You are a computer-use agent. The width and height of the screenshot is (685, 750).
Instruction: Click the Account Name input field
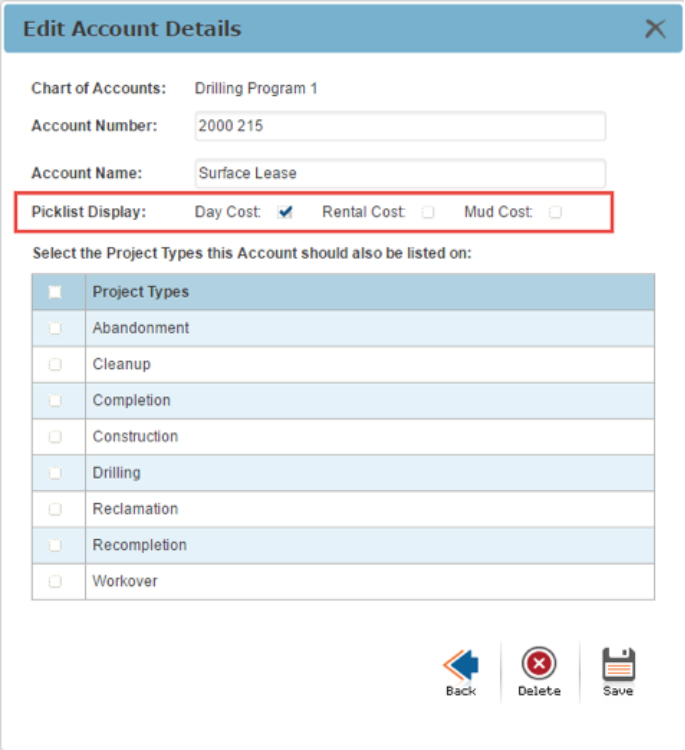point(400,173)
